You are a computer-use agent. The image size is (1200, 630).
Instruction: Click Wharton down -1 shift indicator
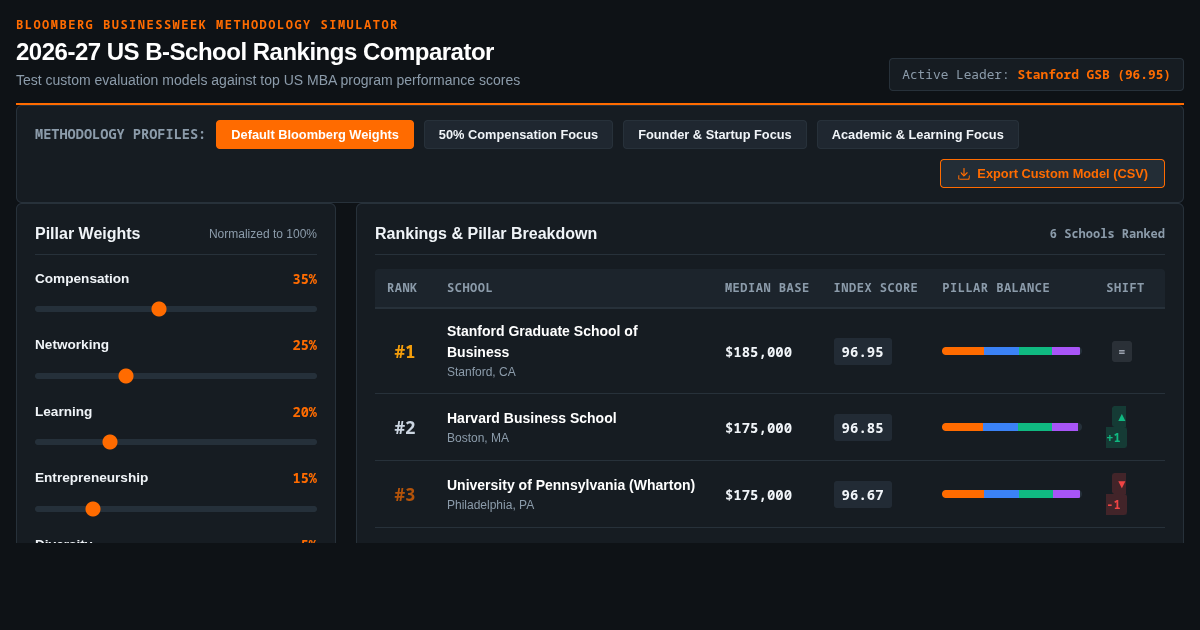tap(1117, 494)
